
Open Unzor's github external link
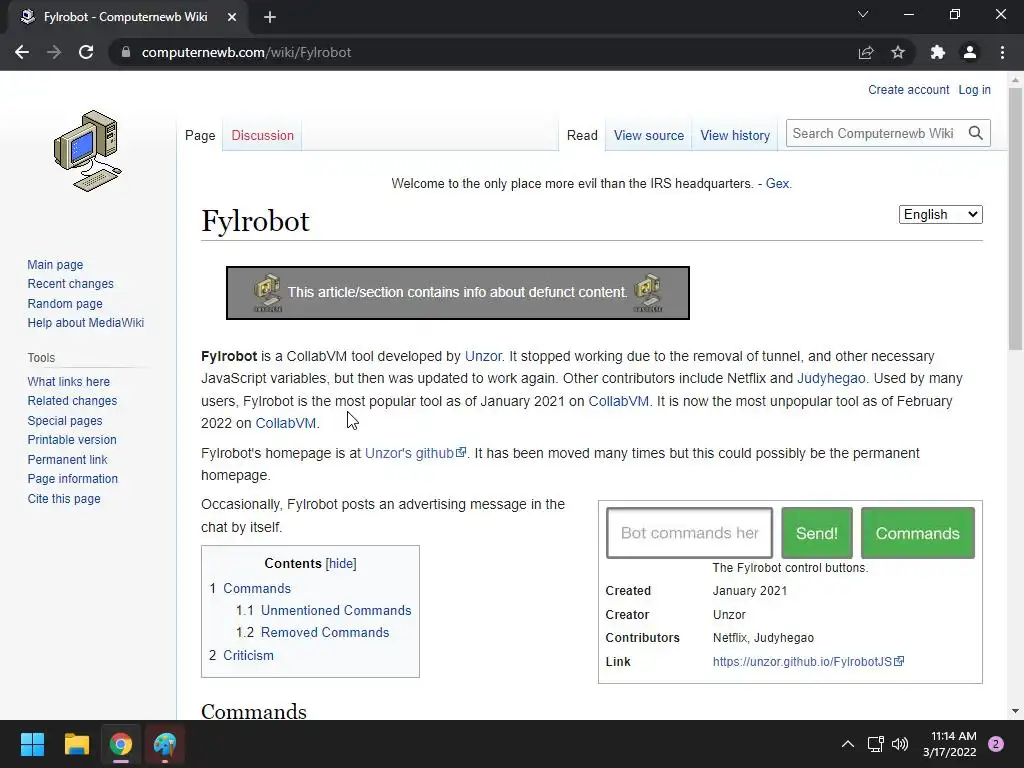pyautogui.click(x=415, y=453)
